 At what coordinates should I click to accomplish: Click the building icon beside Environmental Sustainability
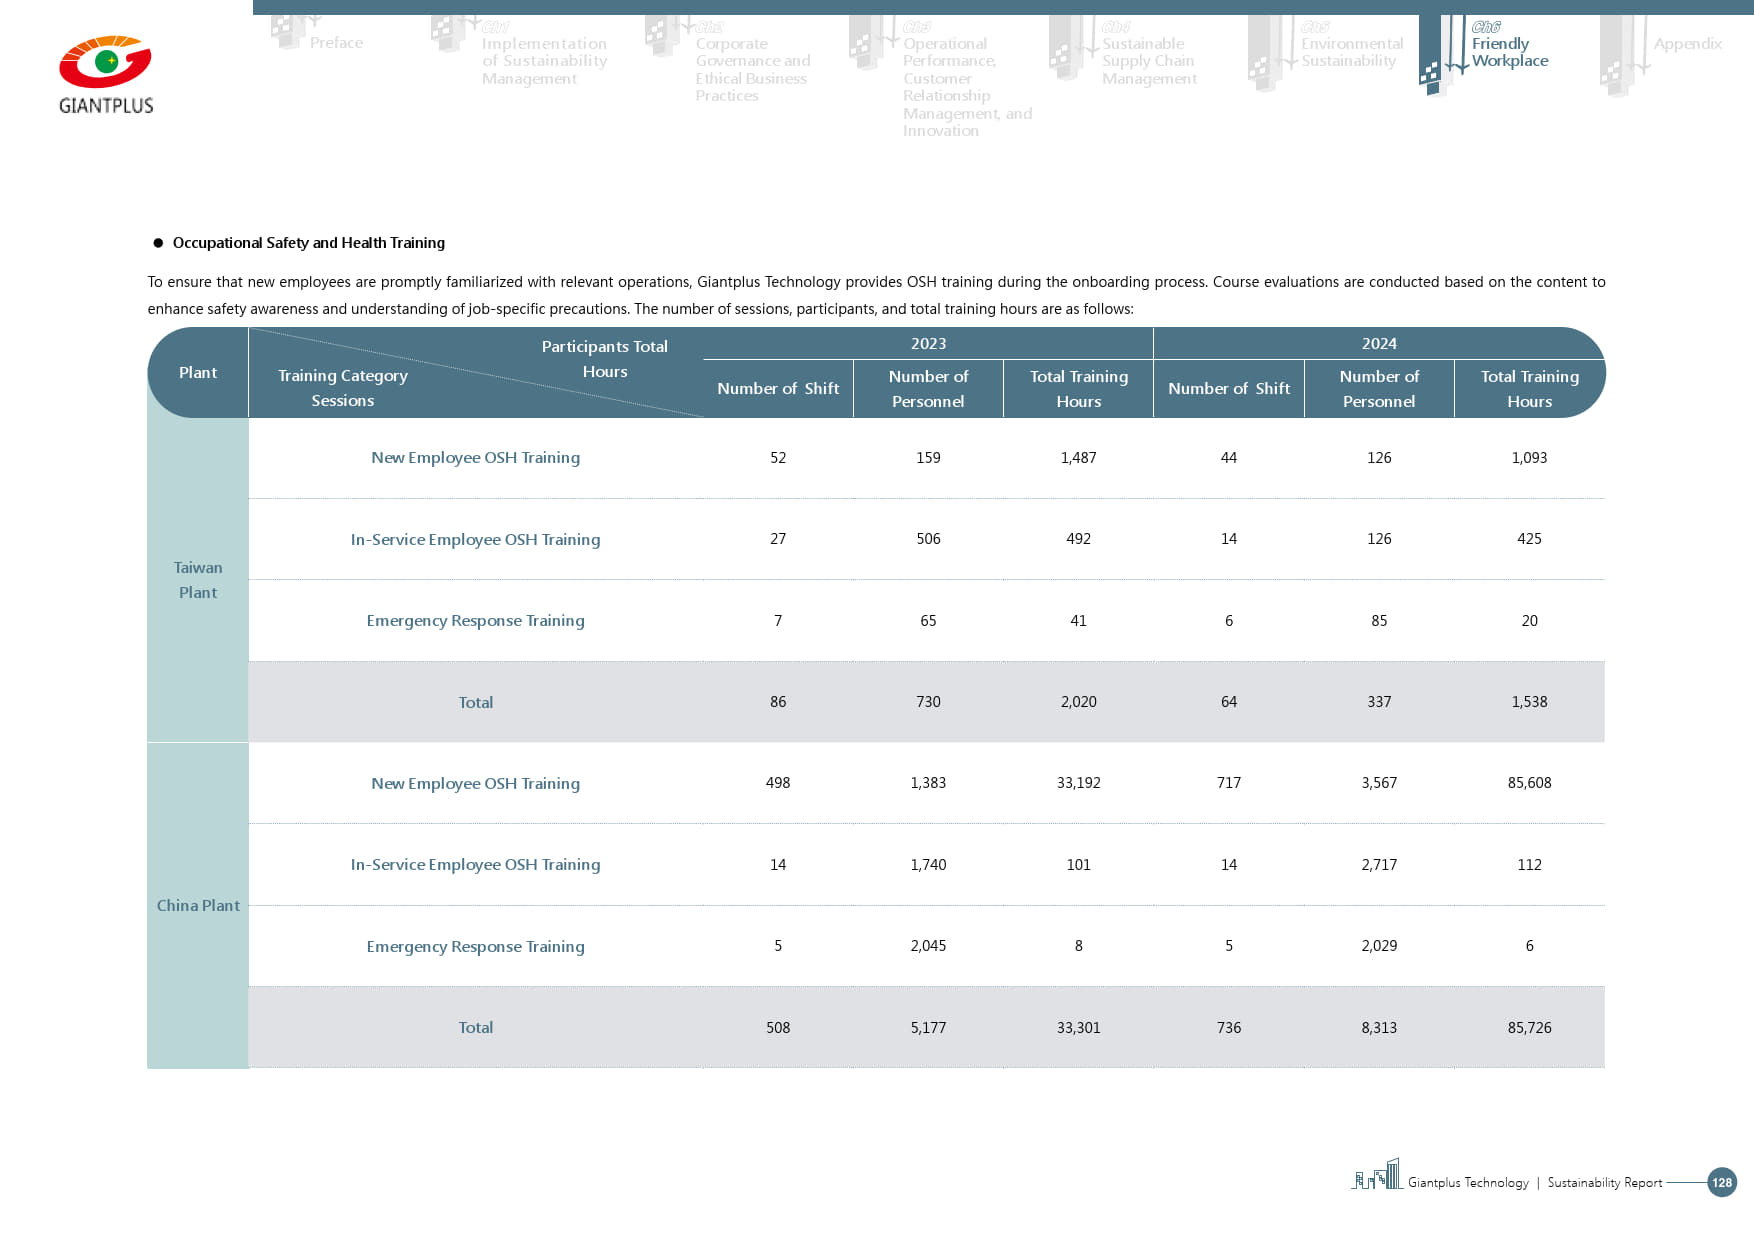[x=1266, y=53]
